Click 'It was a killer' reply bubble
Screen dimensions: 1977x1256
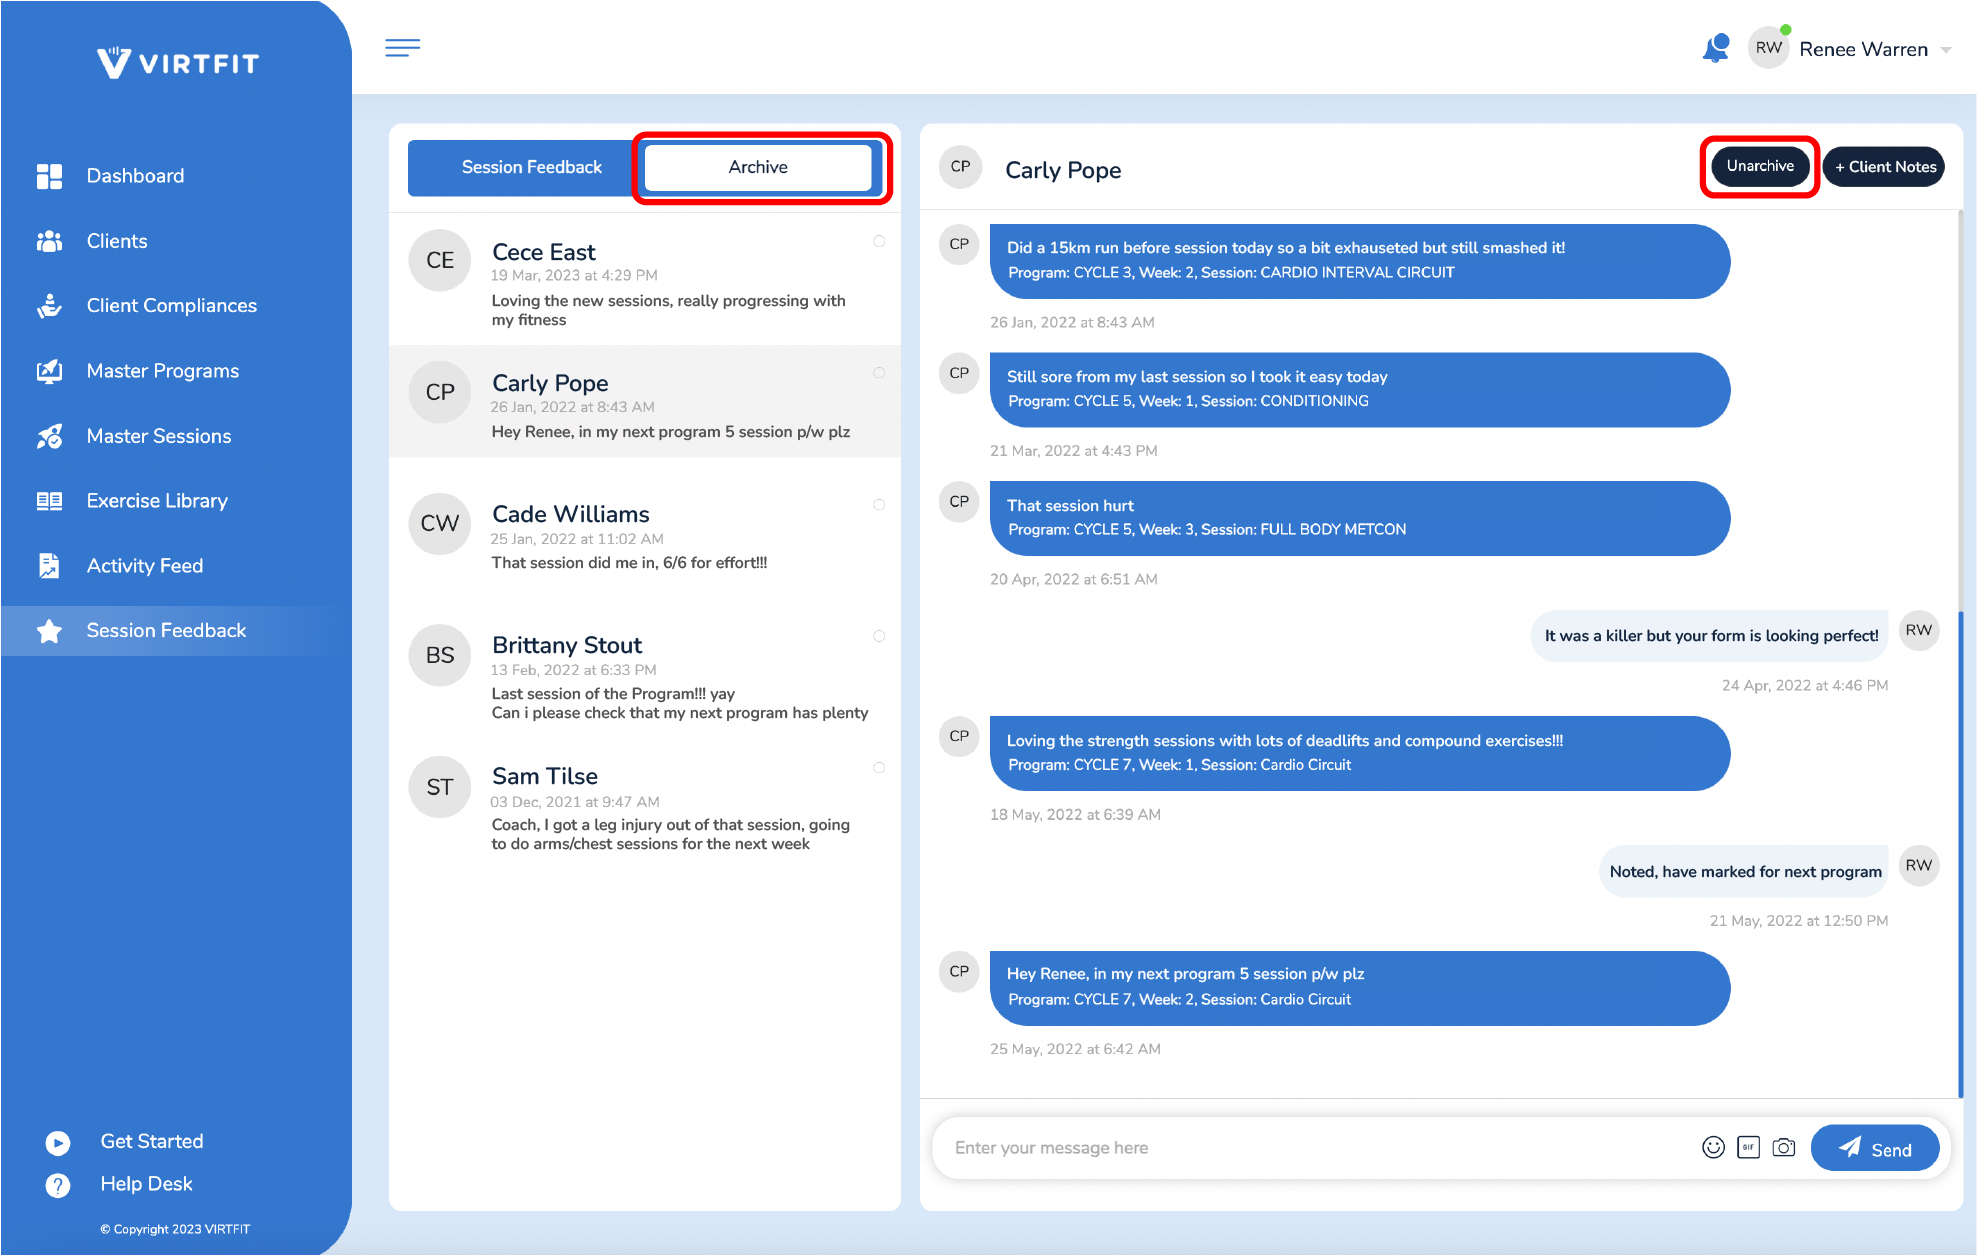coord(1710,636)
